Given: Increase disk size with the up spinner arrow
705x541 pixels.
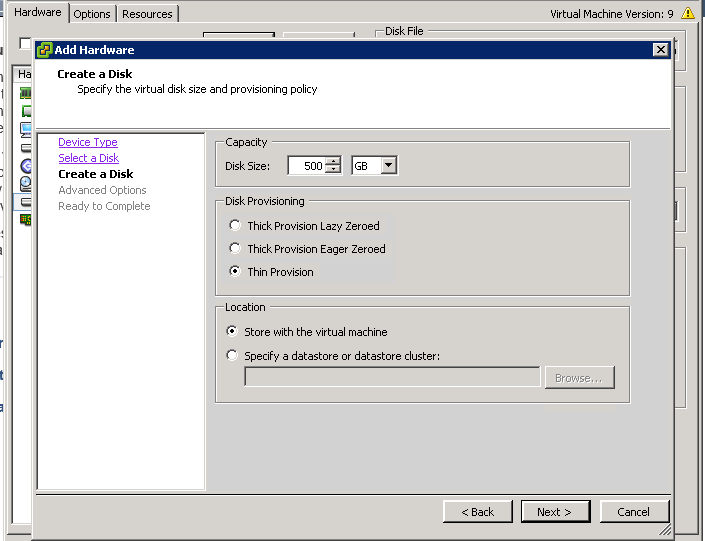Looking at the screenshot, I should tap(333, 161).
